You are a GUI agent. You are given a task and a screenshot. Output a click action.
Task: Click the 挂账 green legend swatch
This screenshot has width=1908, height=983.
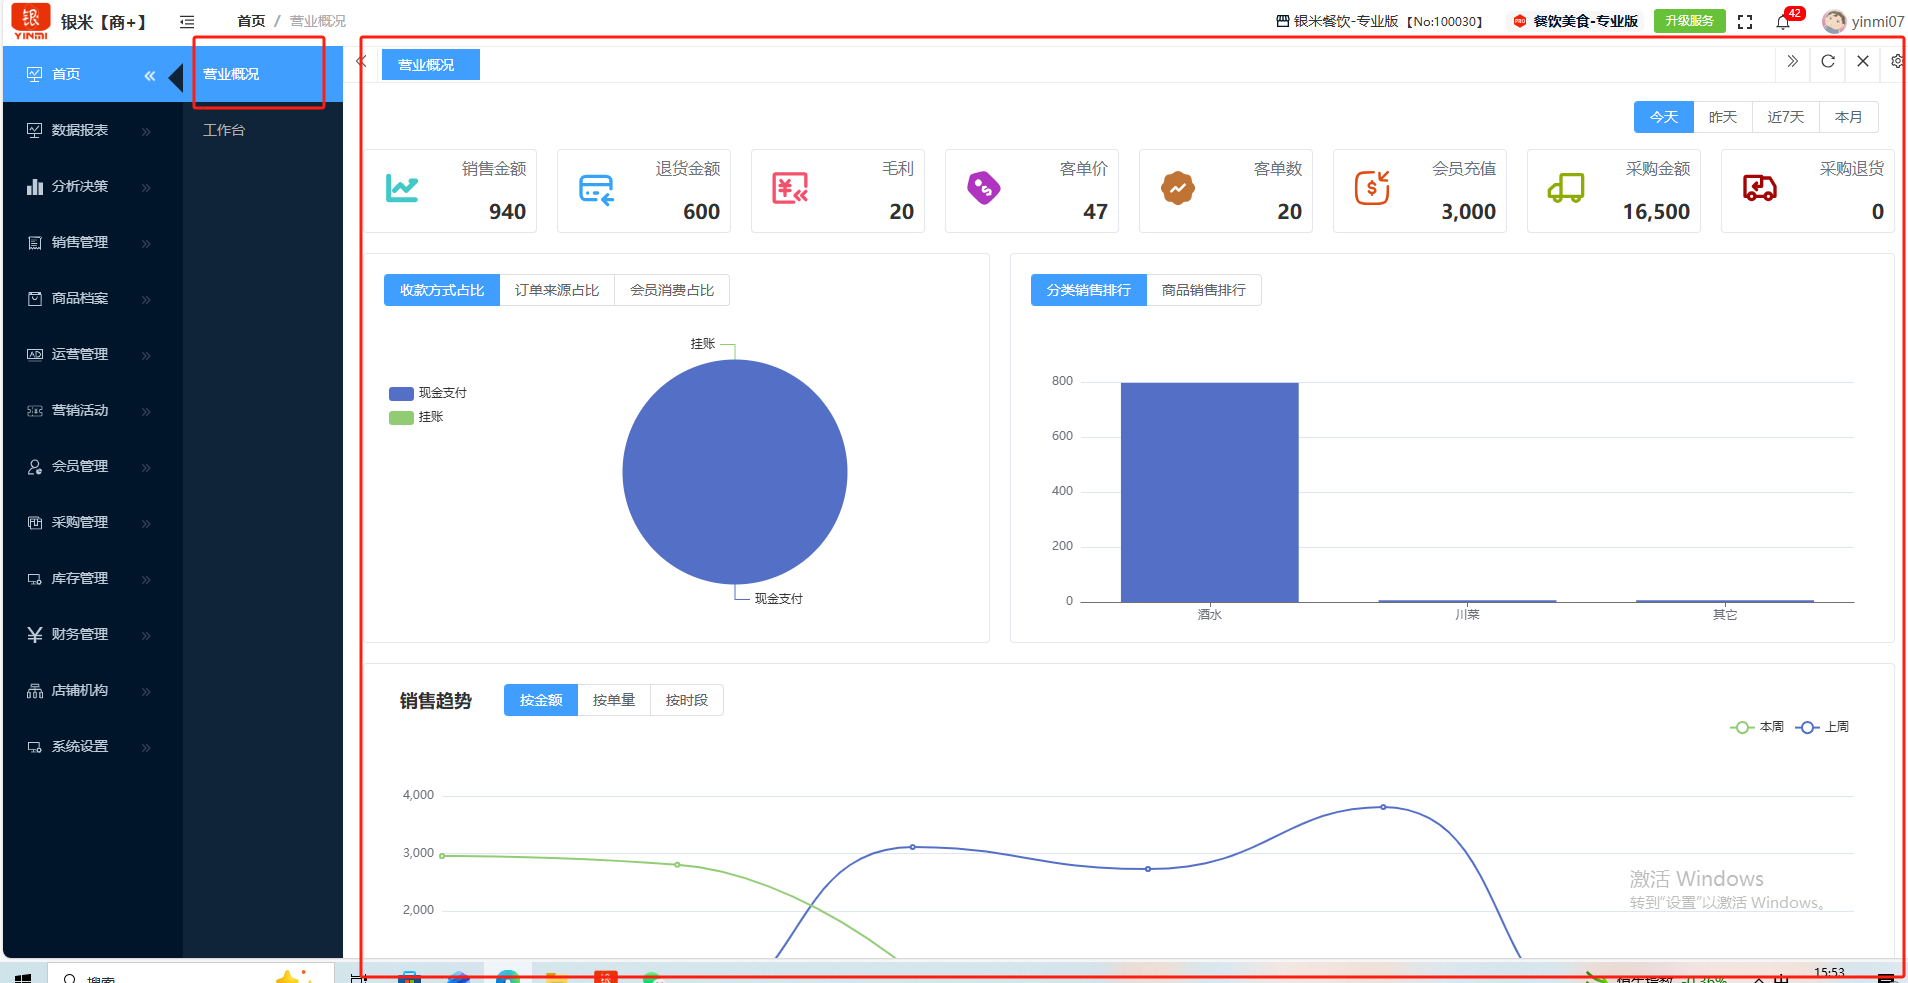(401, 417)
